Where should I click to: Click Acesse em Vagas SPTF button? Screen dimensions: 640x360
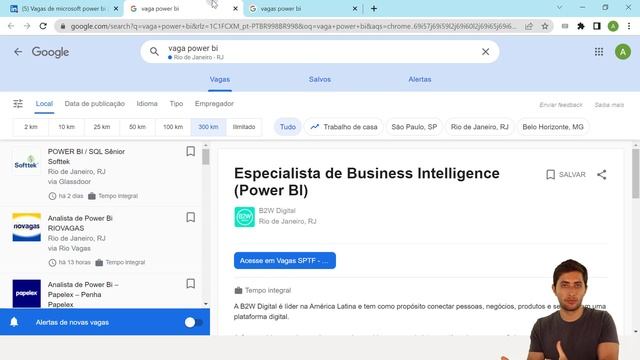tap(285, 260)
